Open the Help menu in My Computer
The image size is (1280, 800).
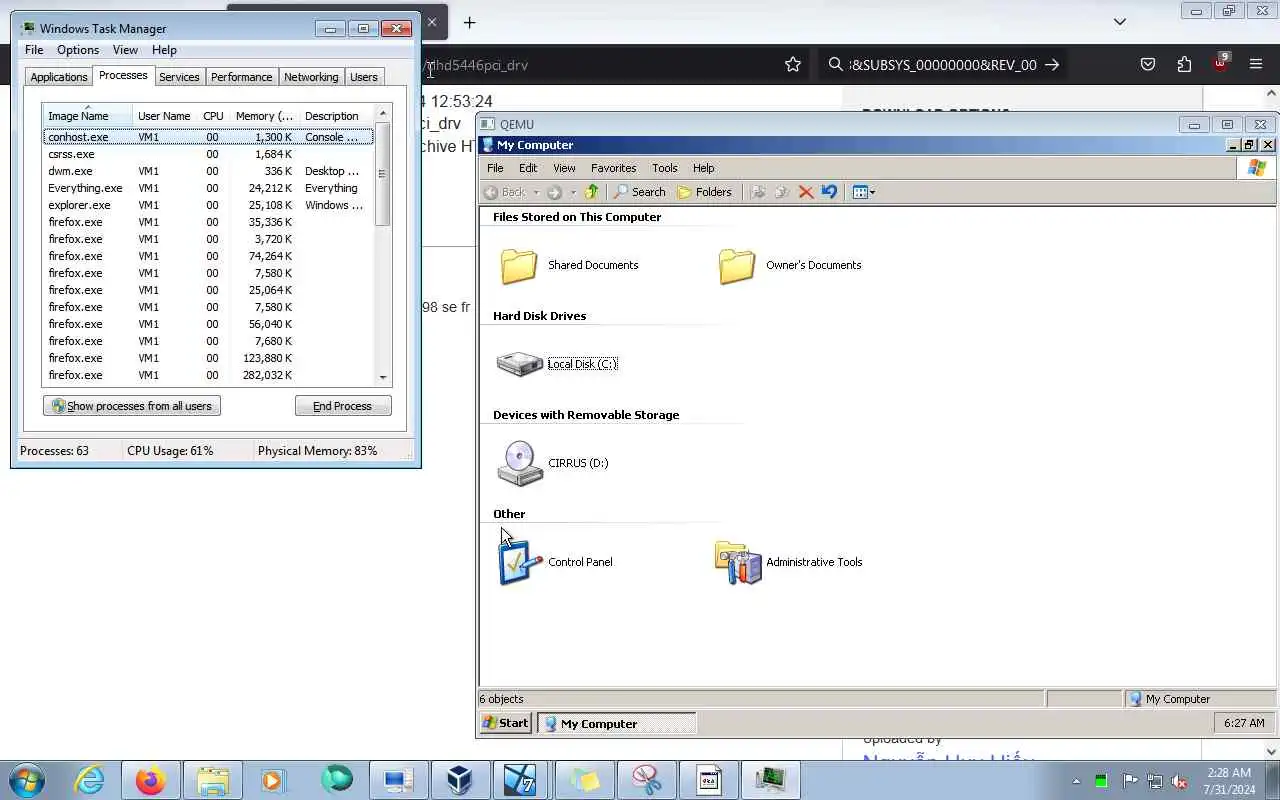703,168
